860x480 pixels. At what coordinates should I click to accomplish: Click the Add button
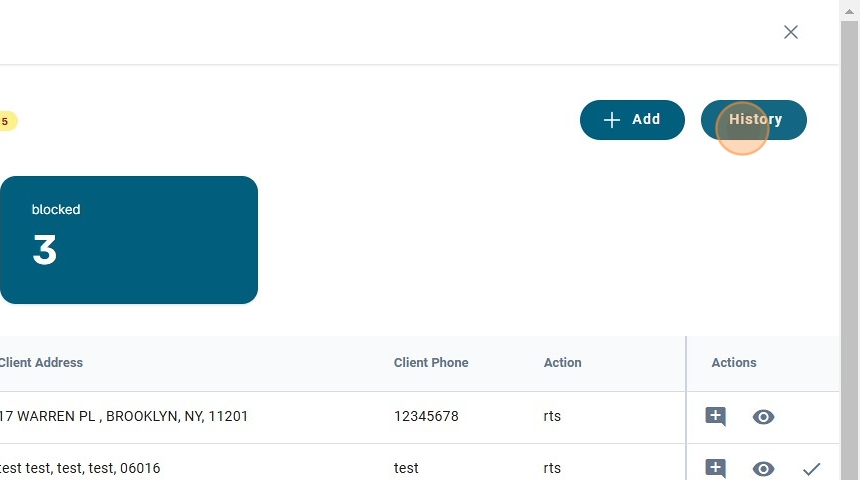coord(632,120)
